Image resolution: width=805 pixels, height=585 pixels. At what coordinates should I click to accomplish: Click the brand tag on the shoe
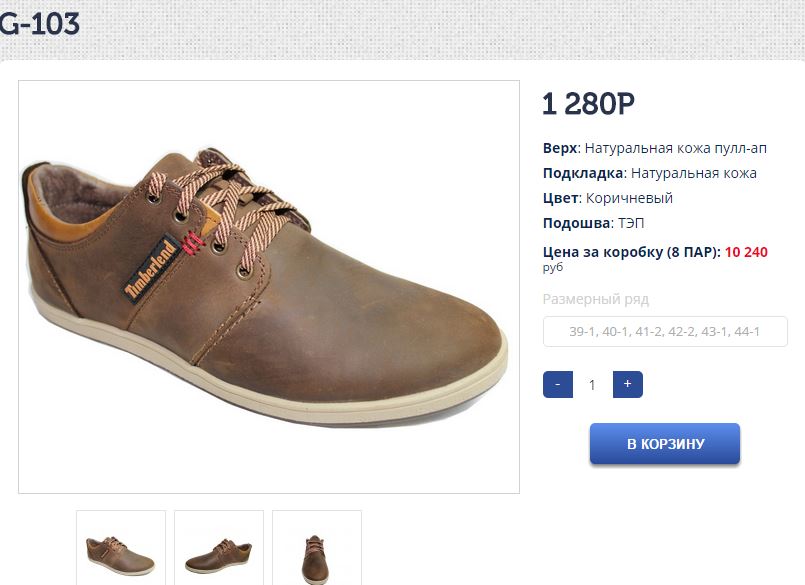[x=150, y=270]
